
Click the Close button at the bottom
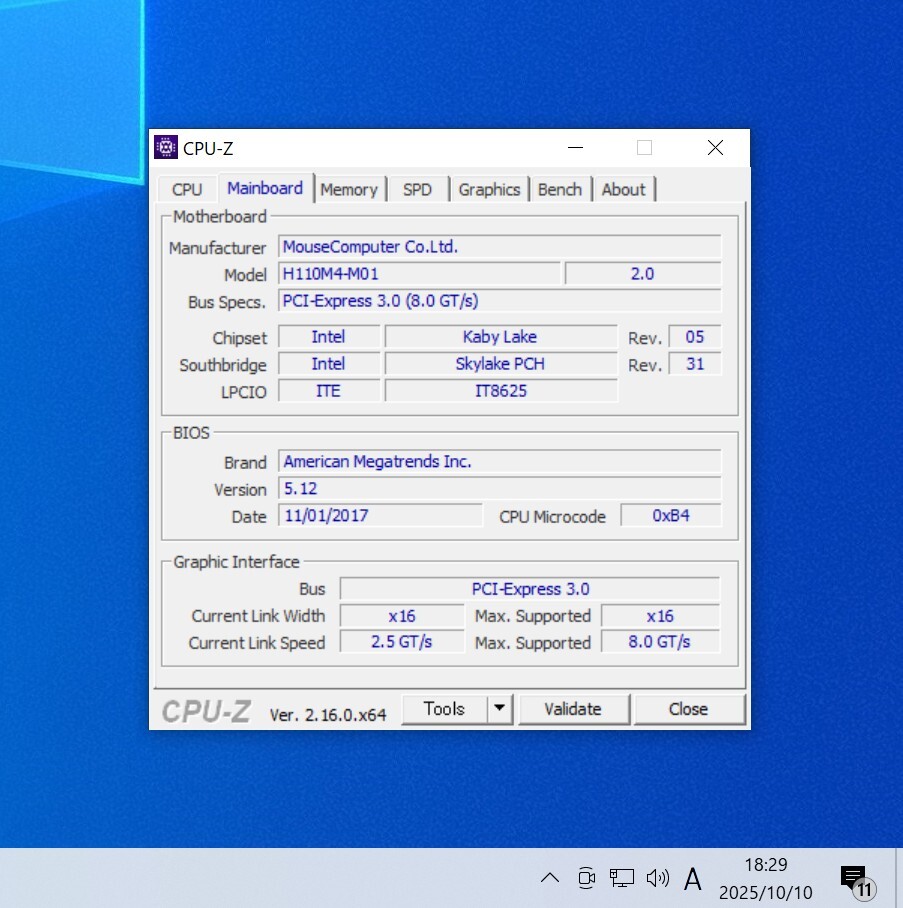(688, 709)
